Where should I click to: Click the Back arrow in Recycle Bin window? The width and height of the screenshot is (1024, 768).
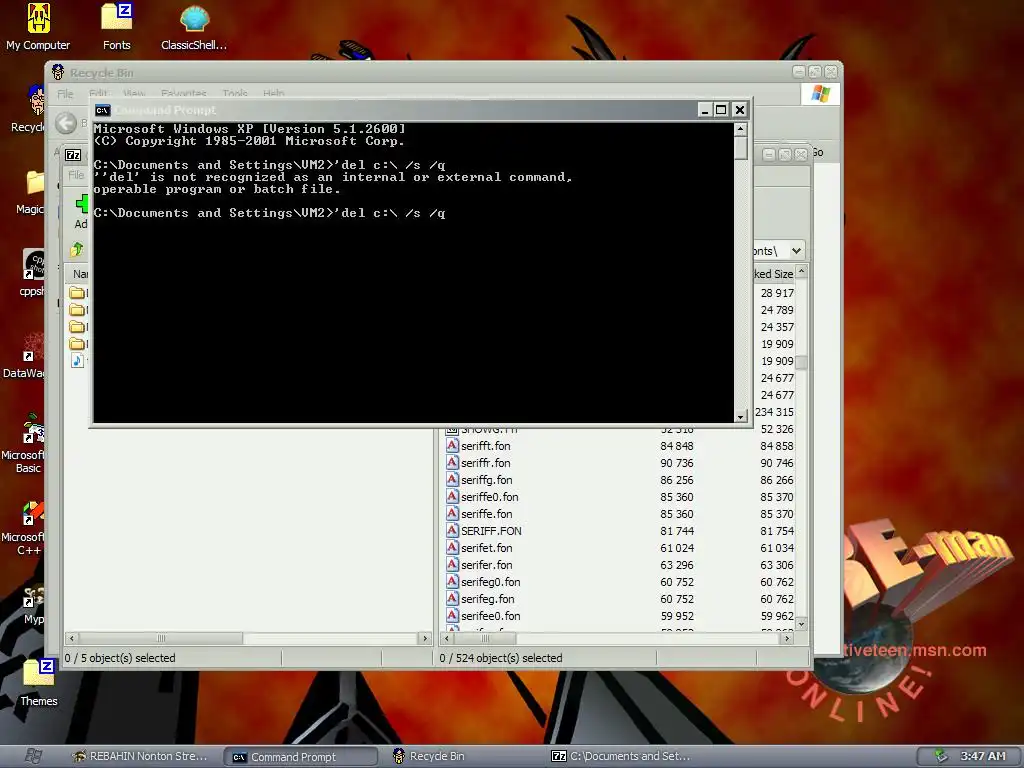tap(66, 123)
